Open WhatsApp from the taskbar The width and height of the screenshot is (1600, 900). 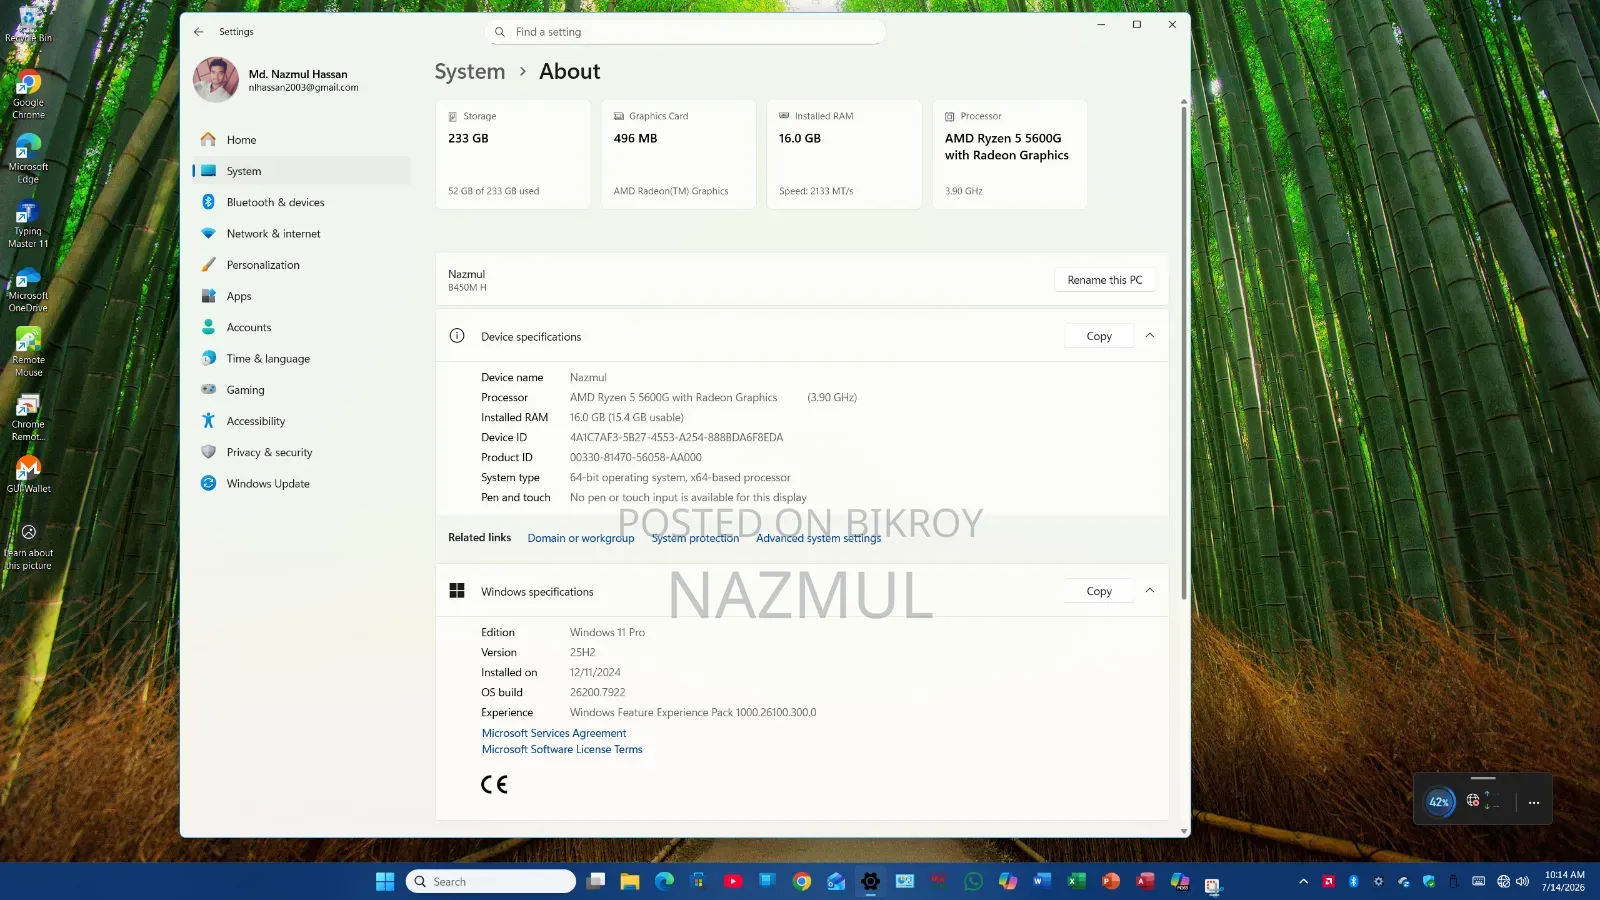[x=973, y=881]
